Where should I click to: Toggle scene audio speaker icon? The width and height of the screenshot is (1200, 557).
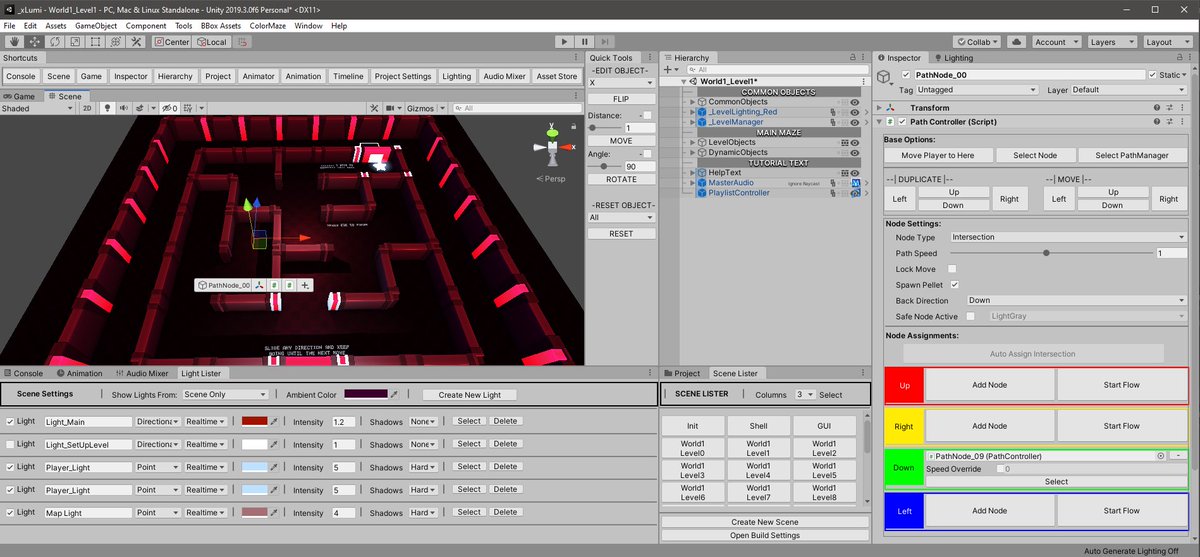tap(125, 108)
